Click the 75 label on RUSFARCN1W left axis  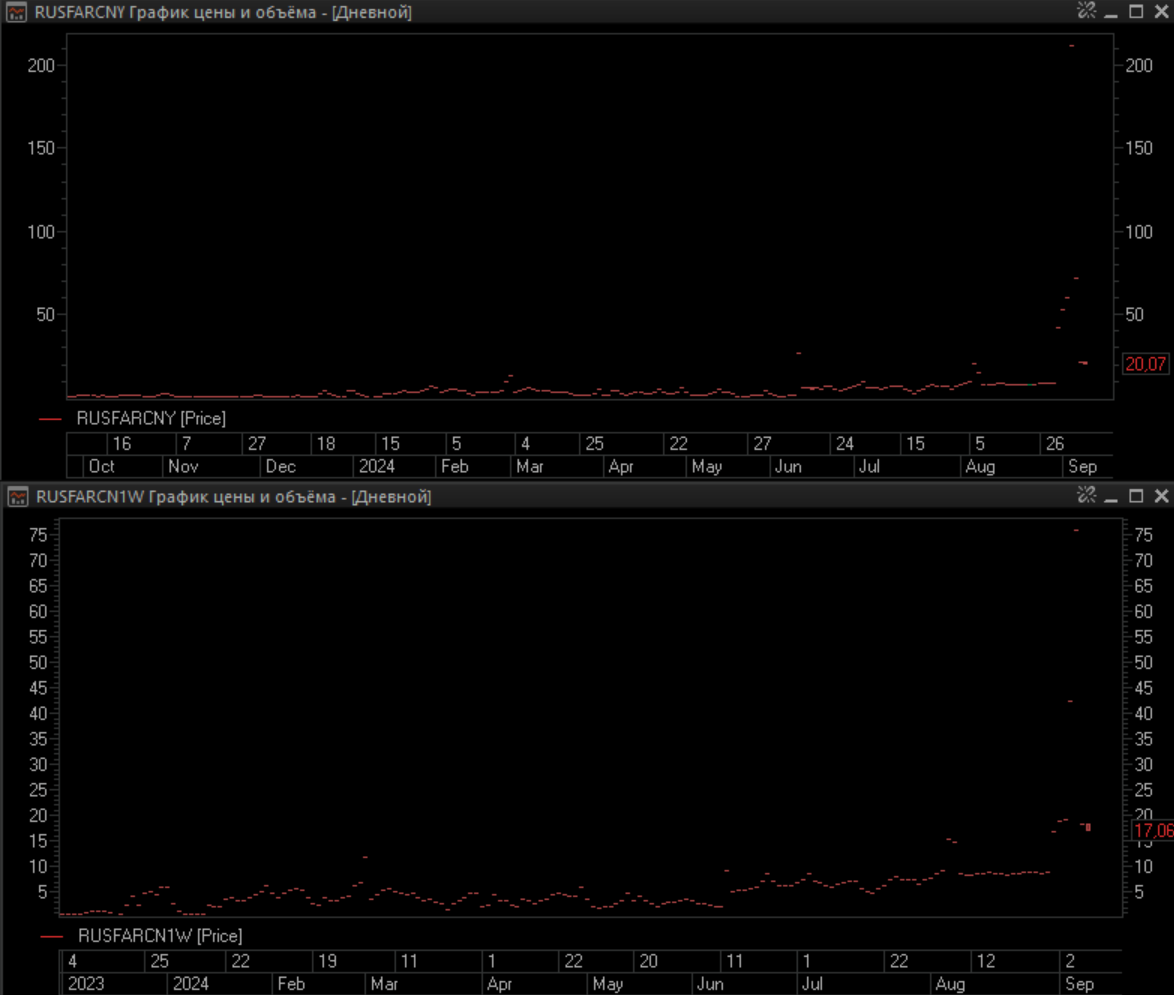(x=37, y=535)
